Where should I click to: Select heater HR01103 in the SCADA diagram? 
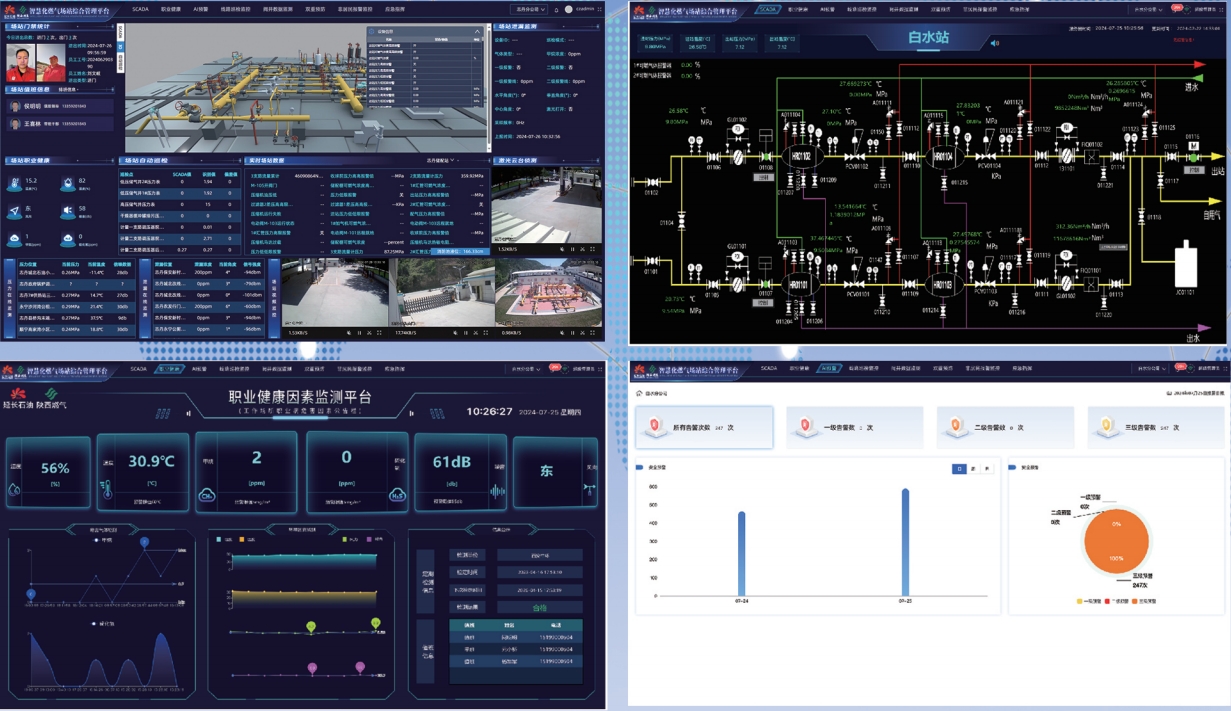pyautogui.click(x=942, y=284)
